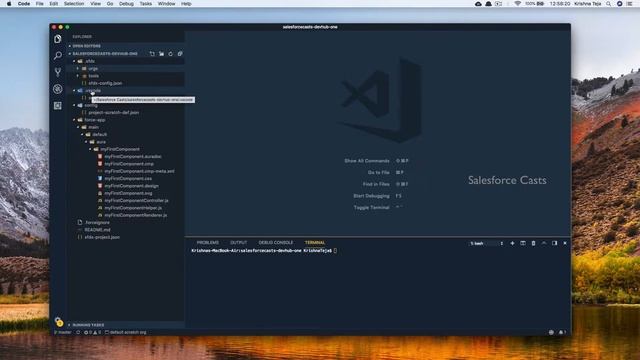This screenshot has height=360, width=640.
Task: Collapse all folders in Explorer
Action: coord(180,53)
